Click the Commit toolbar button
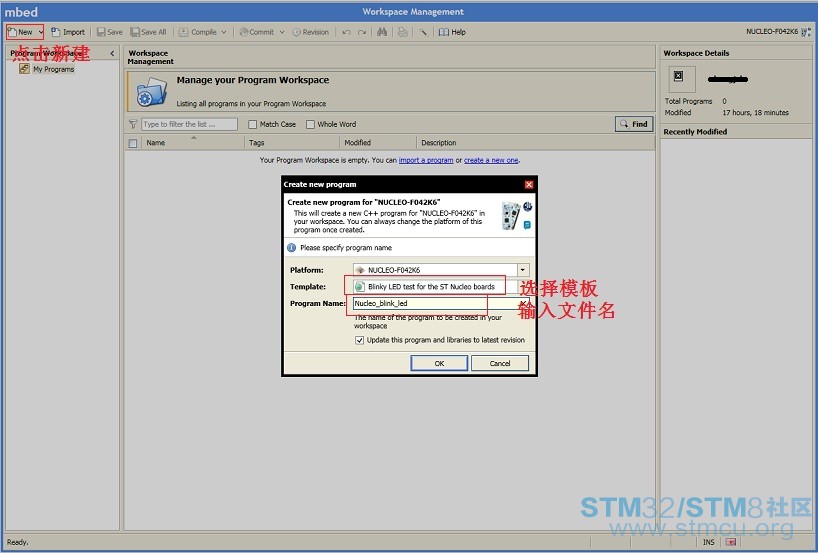818x553 pixels. pos(256,32)
